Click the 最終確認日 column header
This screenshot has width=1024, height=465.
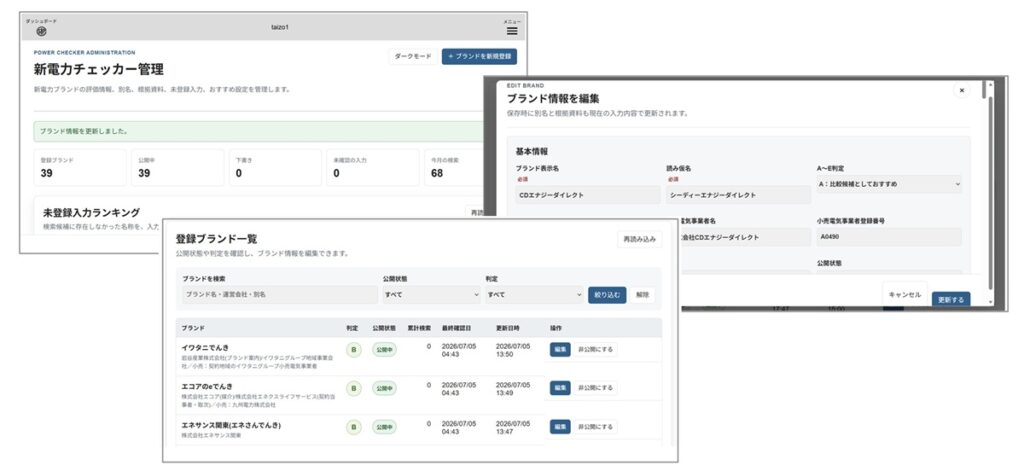(x=456, y=328)
